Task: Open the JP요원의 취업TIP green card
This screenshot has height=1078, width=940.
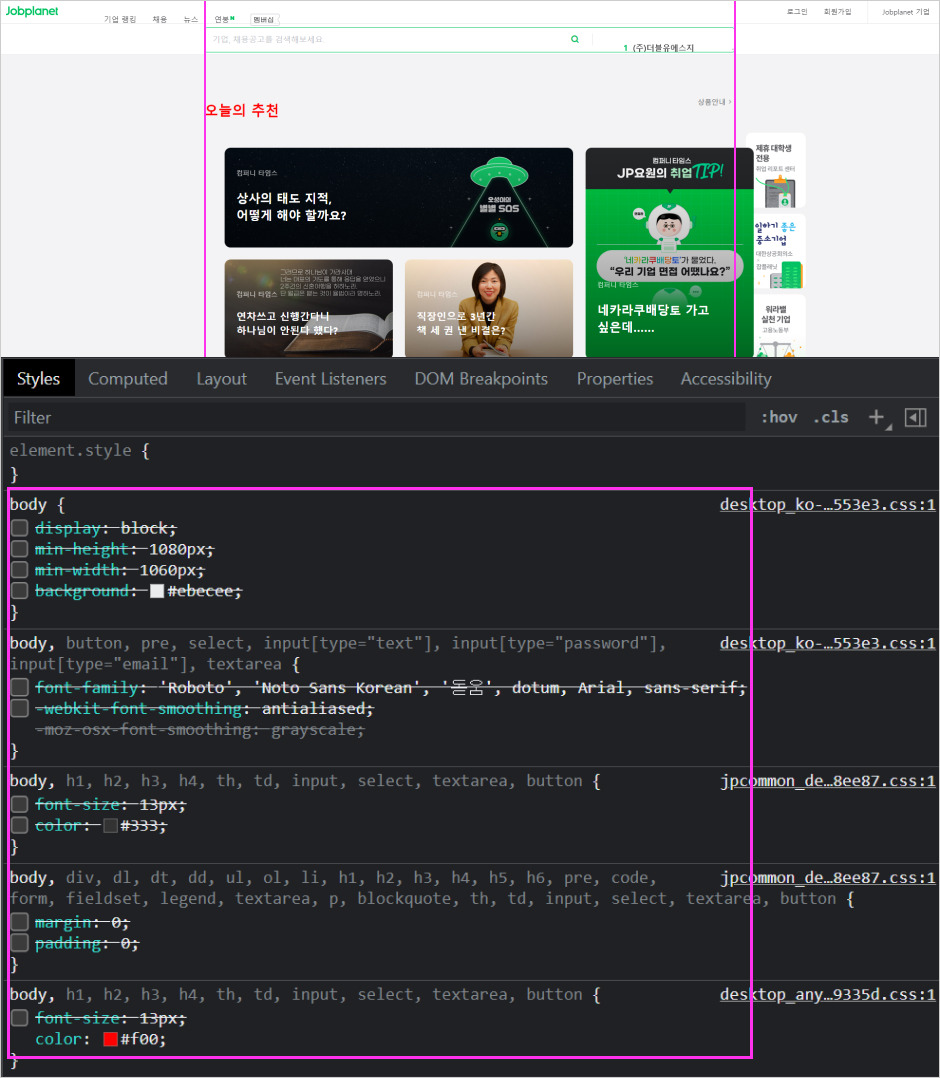Action: click(x=669, y=252)
